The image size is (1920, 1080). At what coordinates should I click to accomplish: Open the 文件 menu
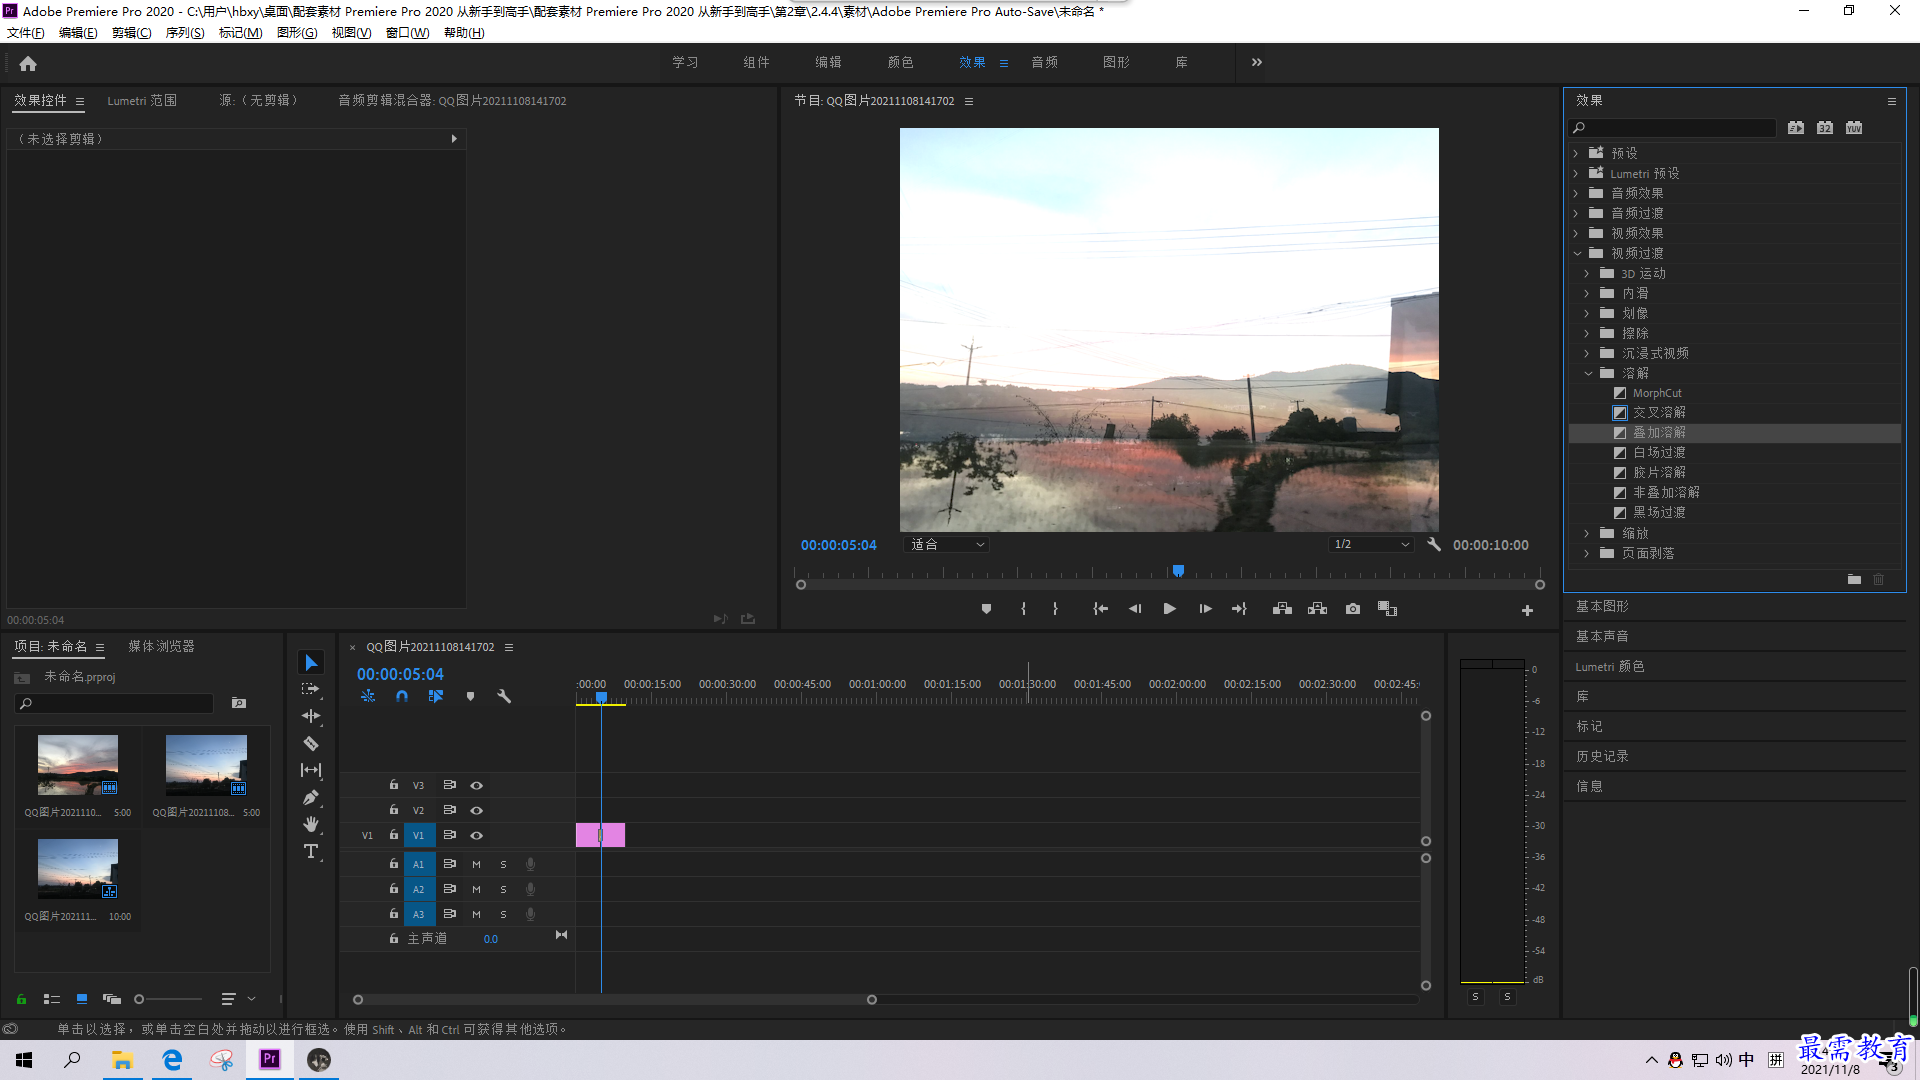(x=26, y=33)
